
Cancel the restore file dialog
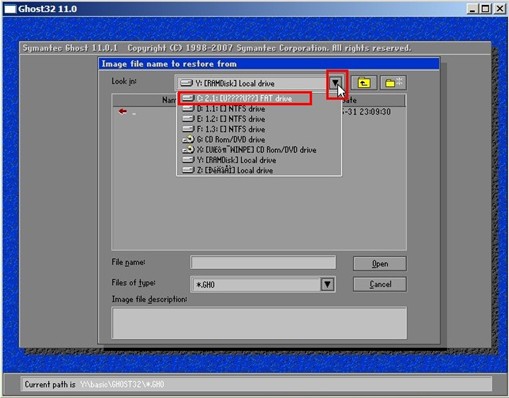(380, 284)
